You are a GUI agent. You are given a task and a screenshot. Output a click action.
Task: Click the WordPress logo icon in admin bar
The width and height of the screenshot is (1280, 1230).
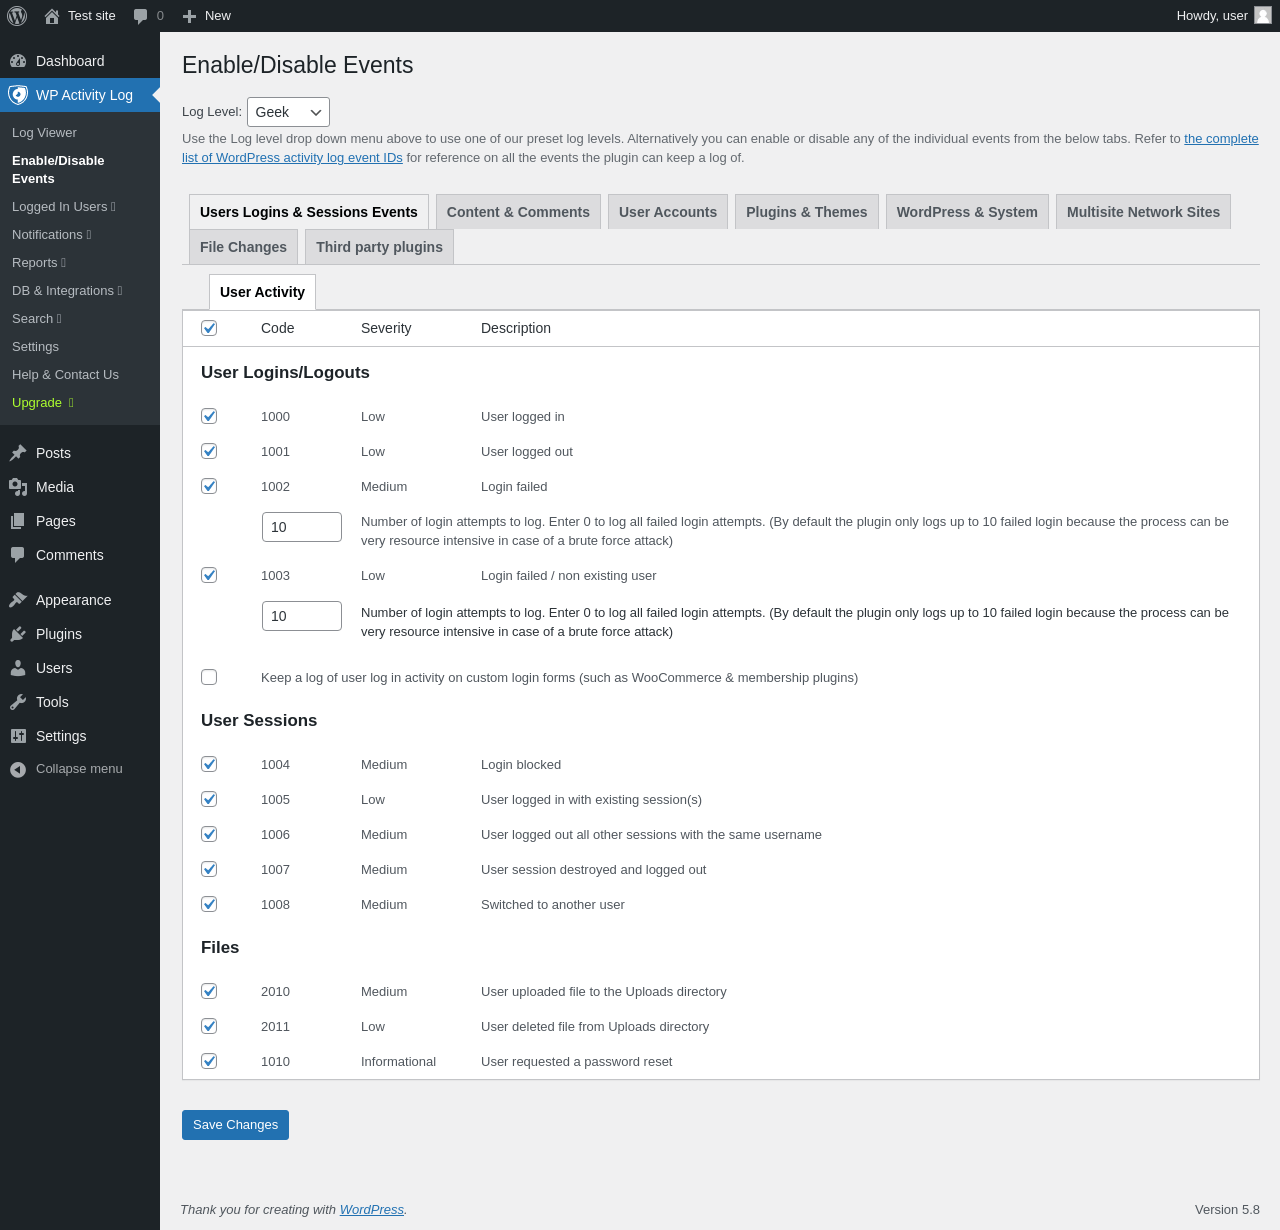pyautogui.click(x=17, y=16)
